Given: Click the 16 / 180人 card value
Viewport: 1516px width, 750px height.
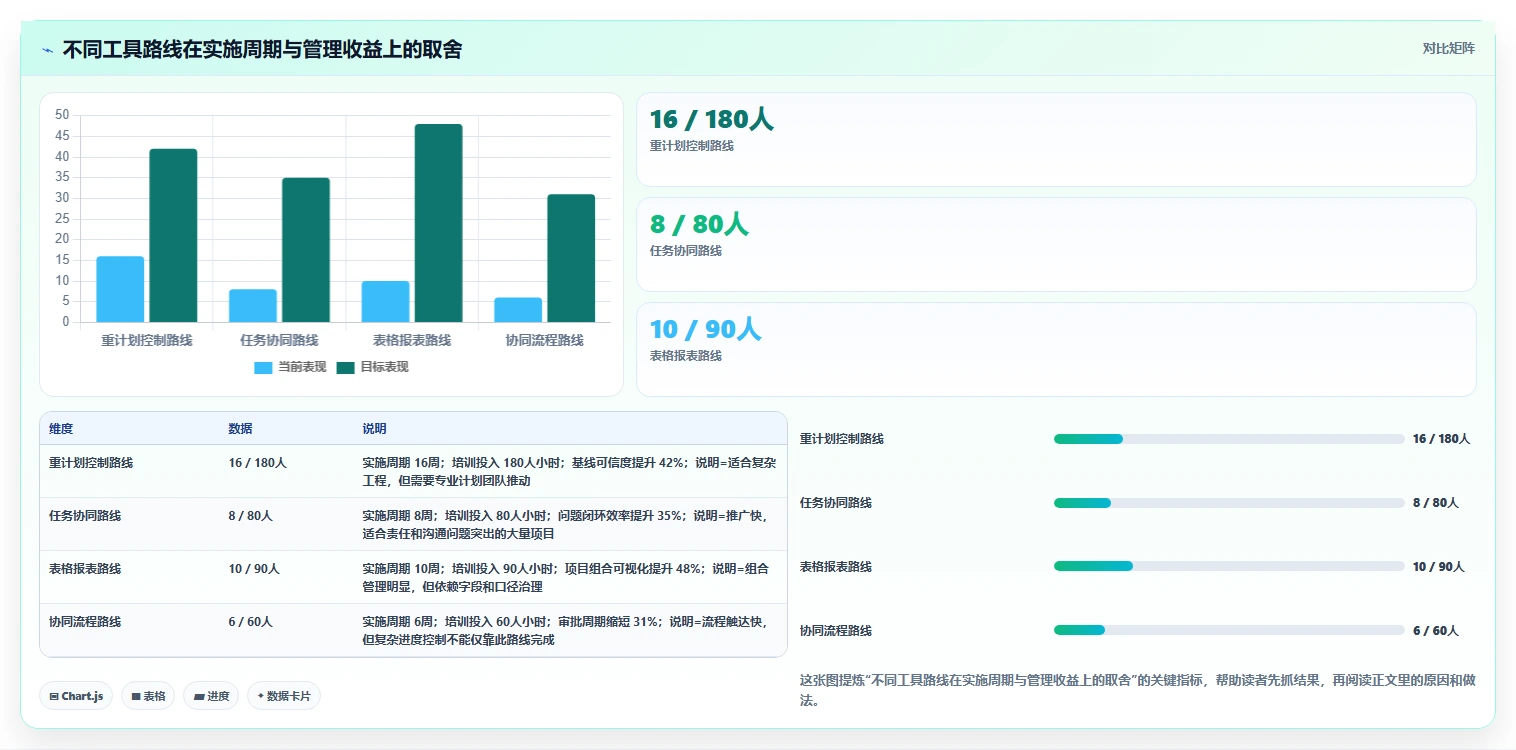Looking at the screenshot, I should click(x=711, y=119).
